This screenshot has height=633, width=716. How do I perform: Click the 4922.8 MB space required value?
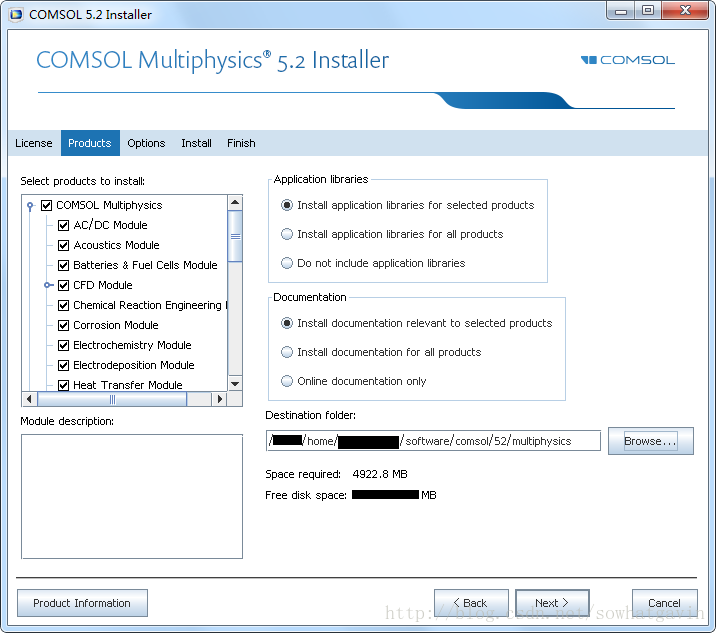pos(380,474)
